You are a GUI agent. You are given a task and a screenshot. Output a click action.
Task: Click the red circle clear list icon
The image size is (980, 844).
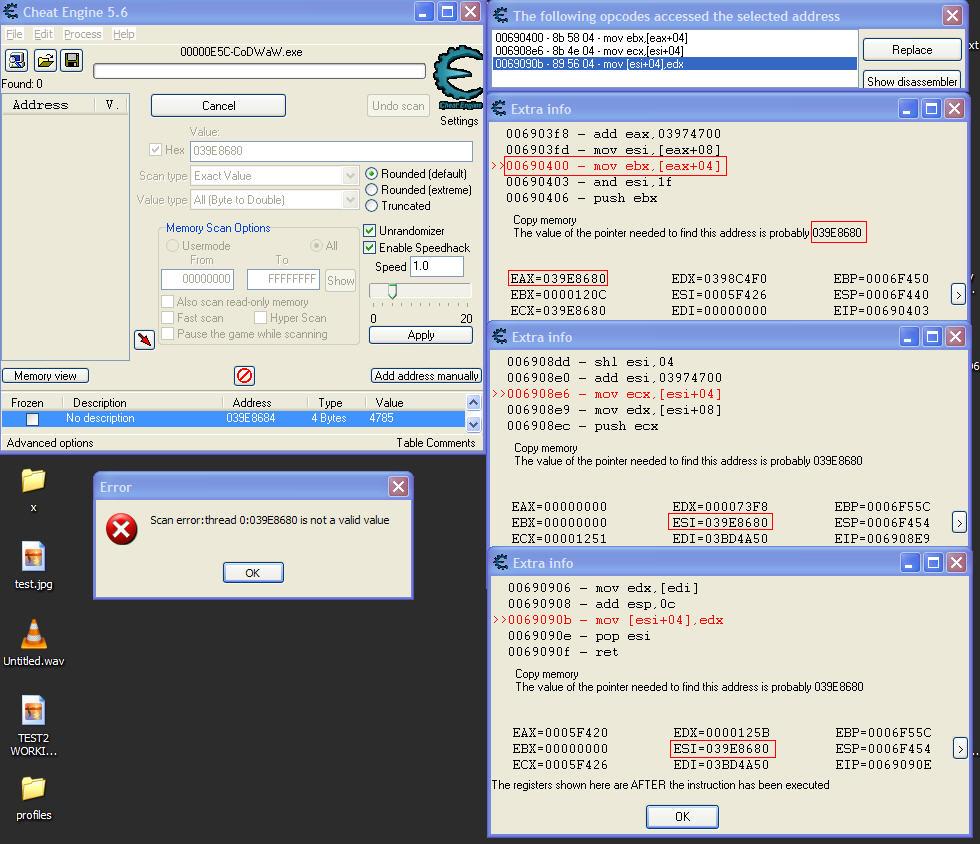pyautogui.click(x=244, y=376)
